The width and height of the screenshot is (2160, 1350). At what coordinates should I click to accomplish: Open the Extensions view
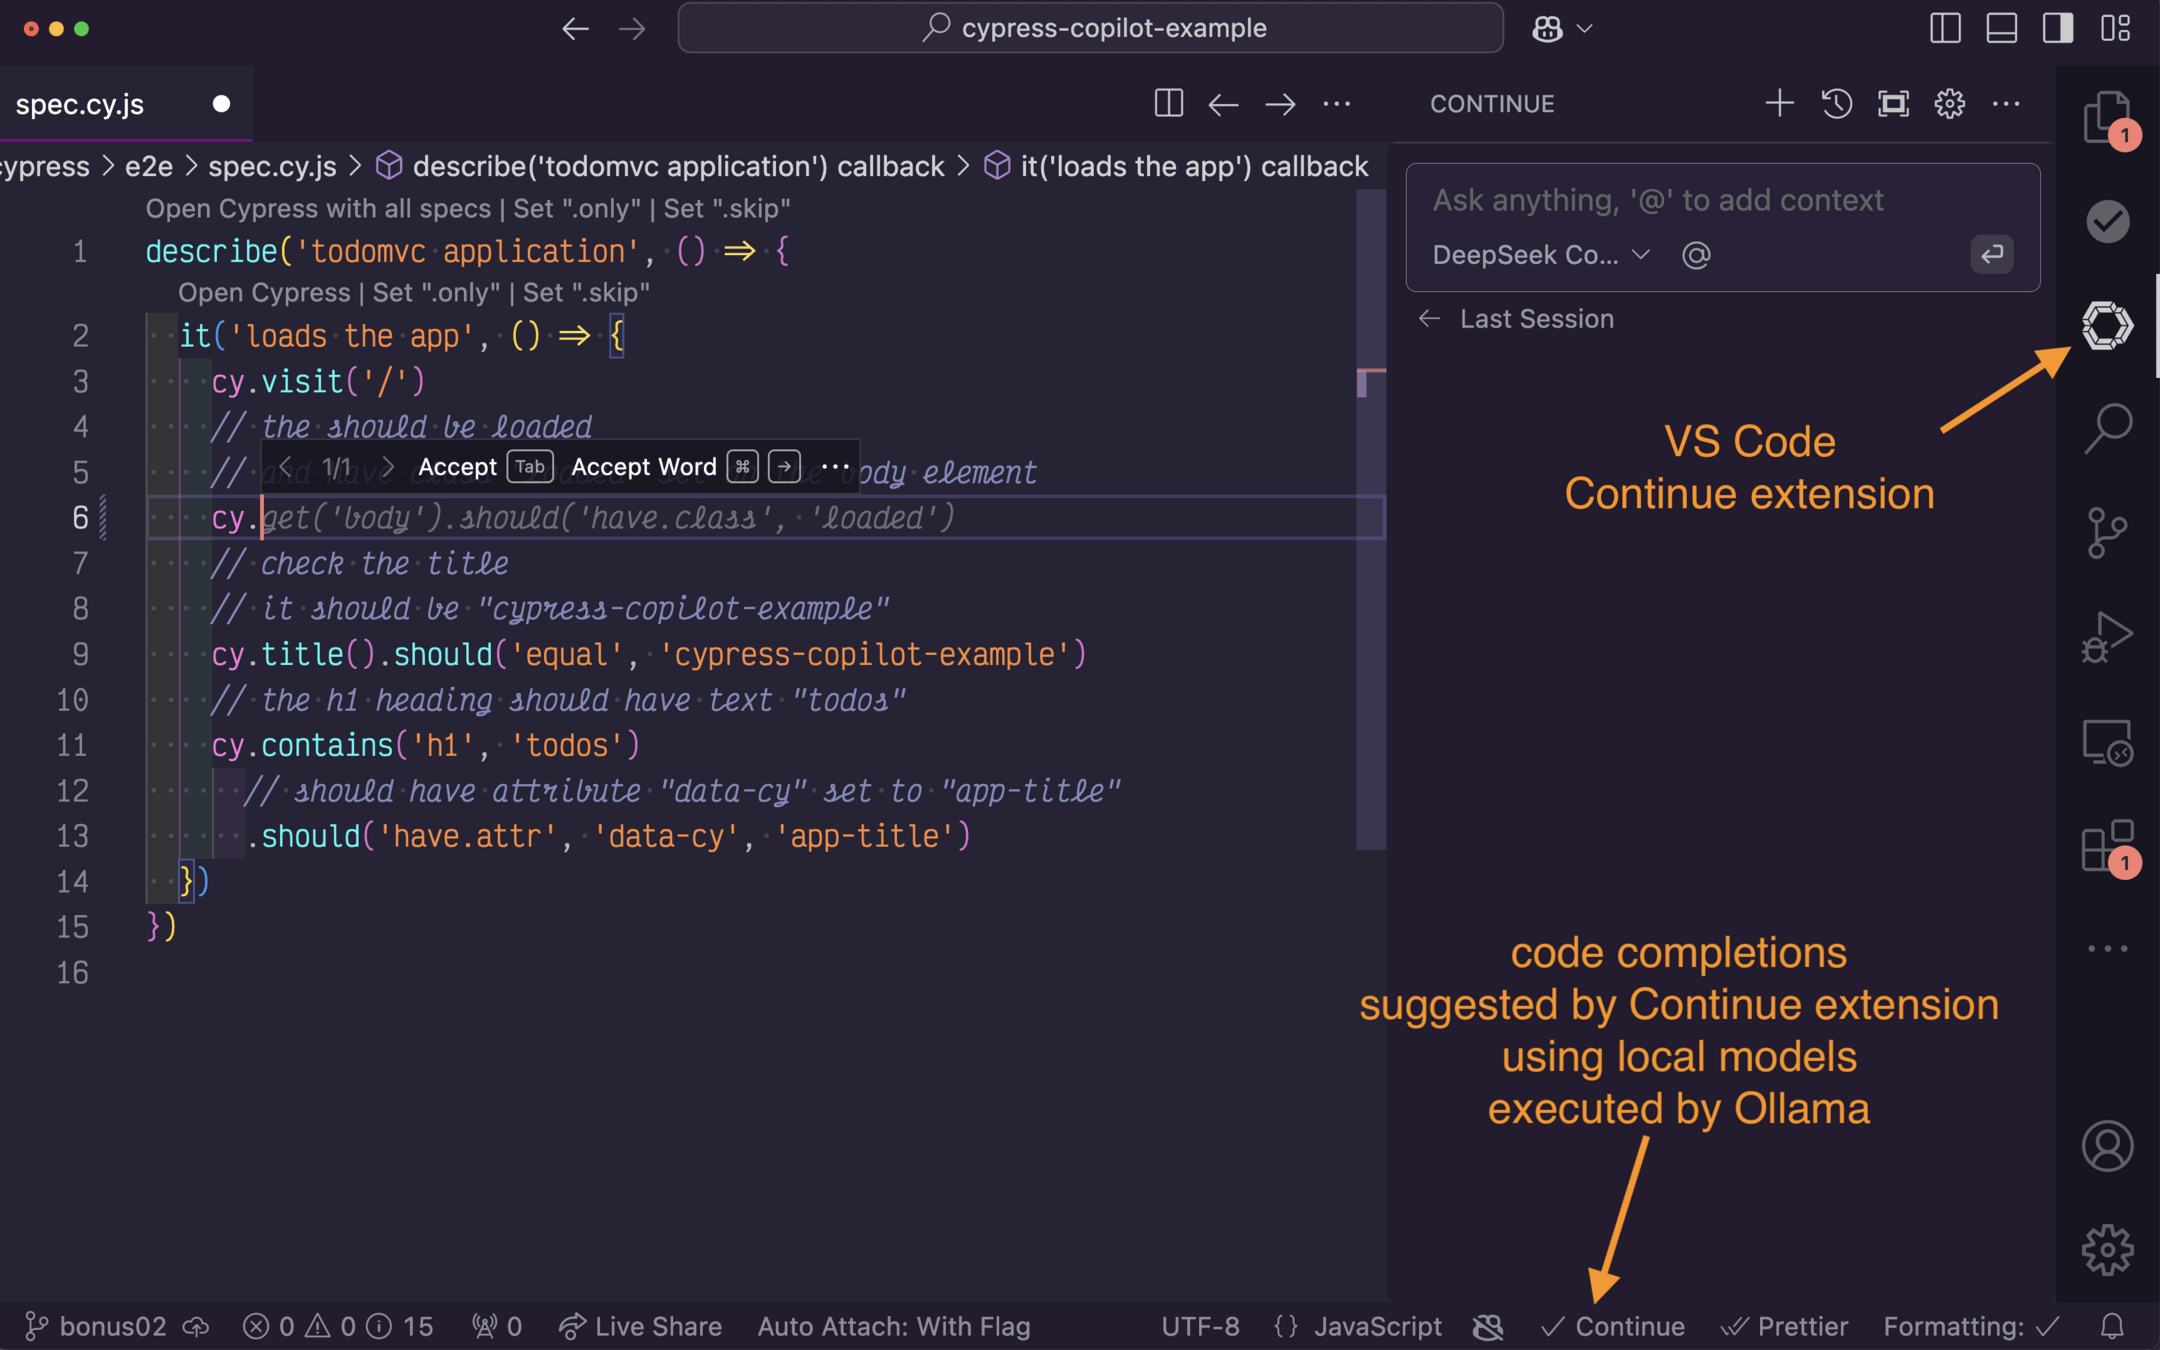(2107, 846)
